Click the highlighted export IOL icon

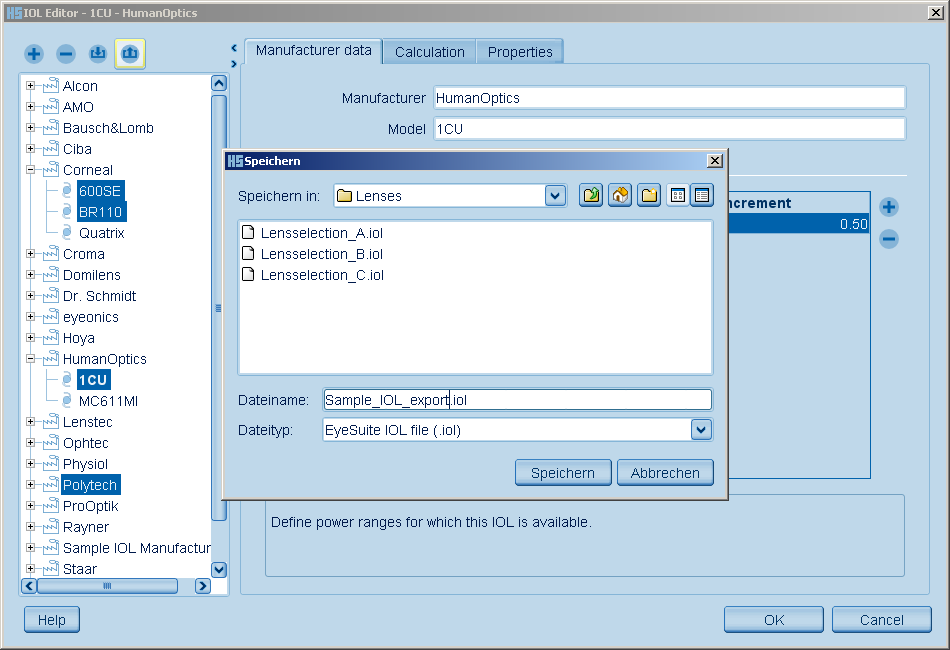point(130,54)
